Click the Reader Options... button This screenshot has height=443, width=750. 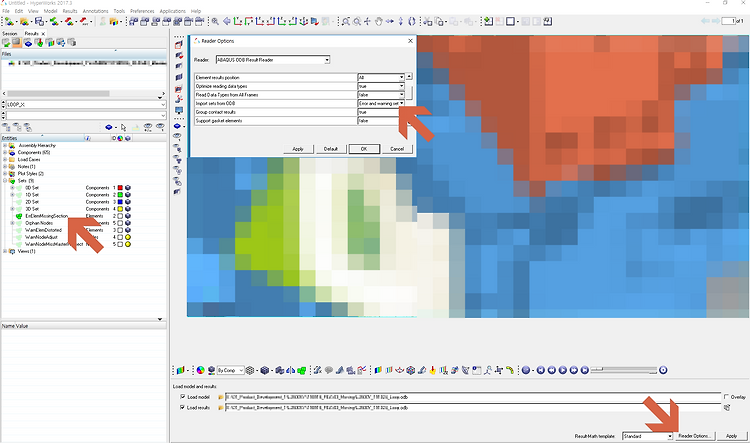pyautogui.click(x=695, y=436)
